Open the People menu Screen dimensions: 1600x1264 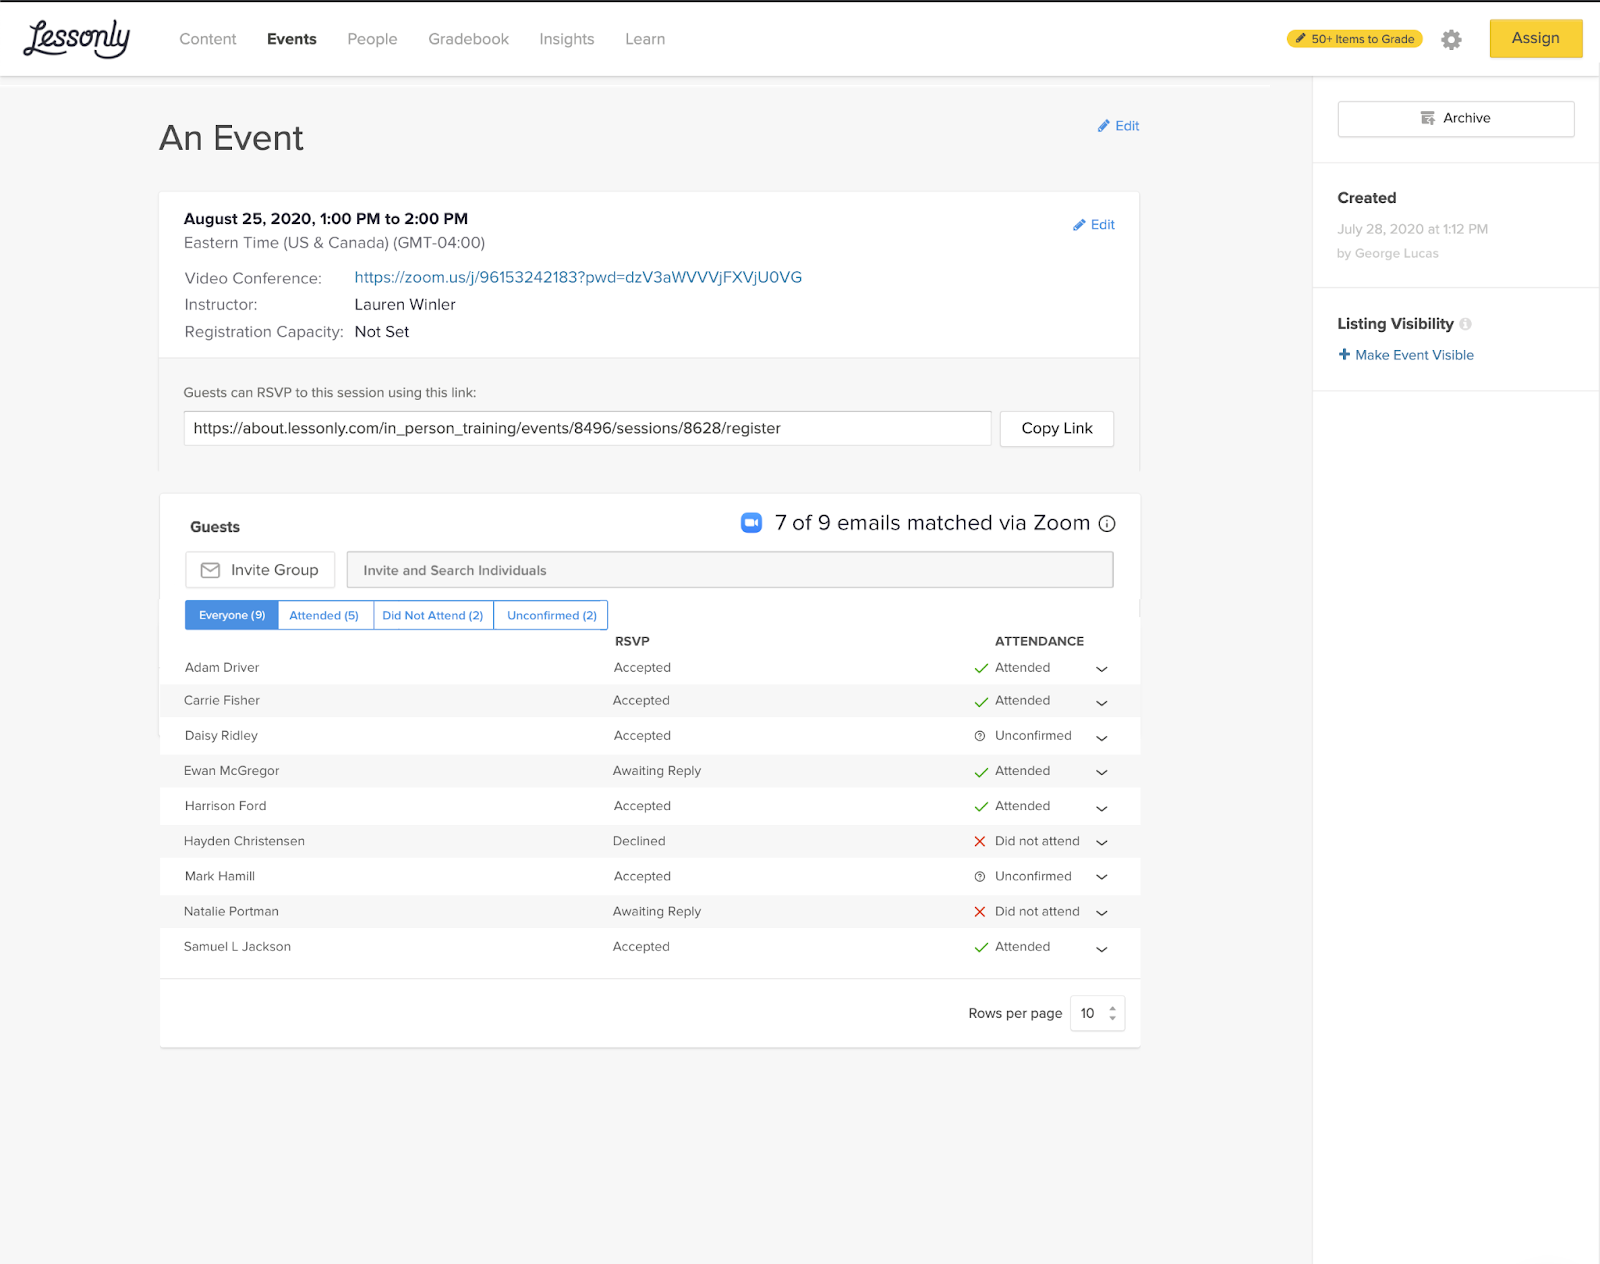[x=372, y=39]
